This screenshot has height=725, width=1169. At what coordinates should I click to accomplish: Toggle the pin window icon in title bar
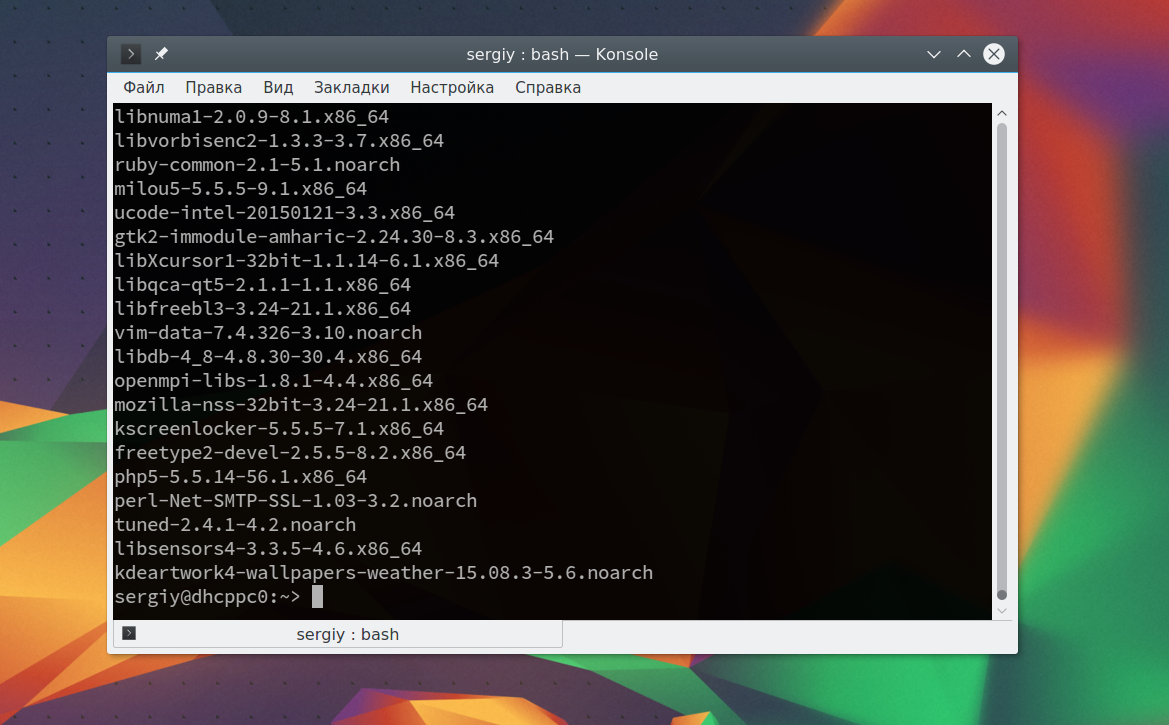[x=161, y=54]
